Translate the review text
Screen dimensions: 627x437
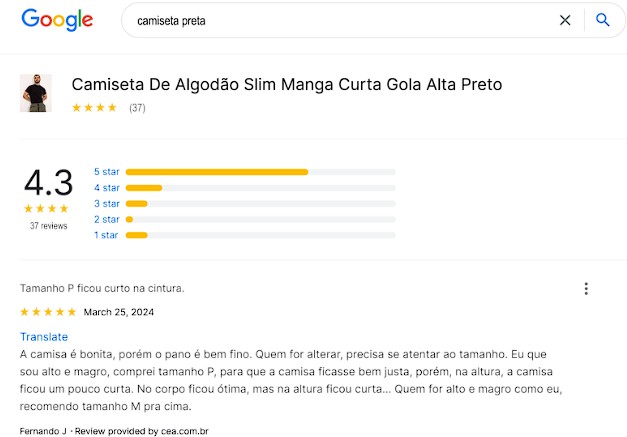pyautogui.click(x=44, y=337)
